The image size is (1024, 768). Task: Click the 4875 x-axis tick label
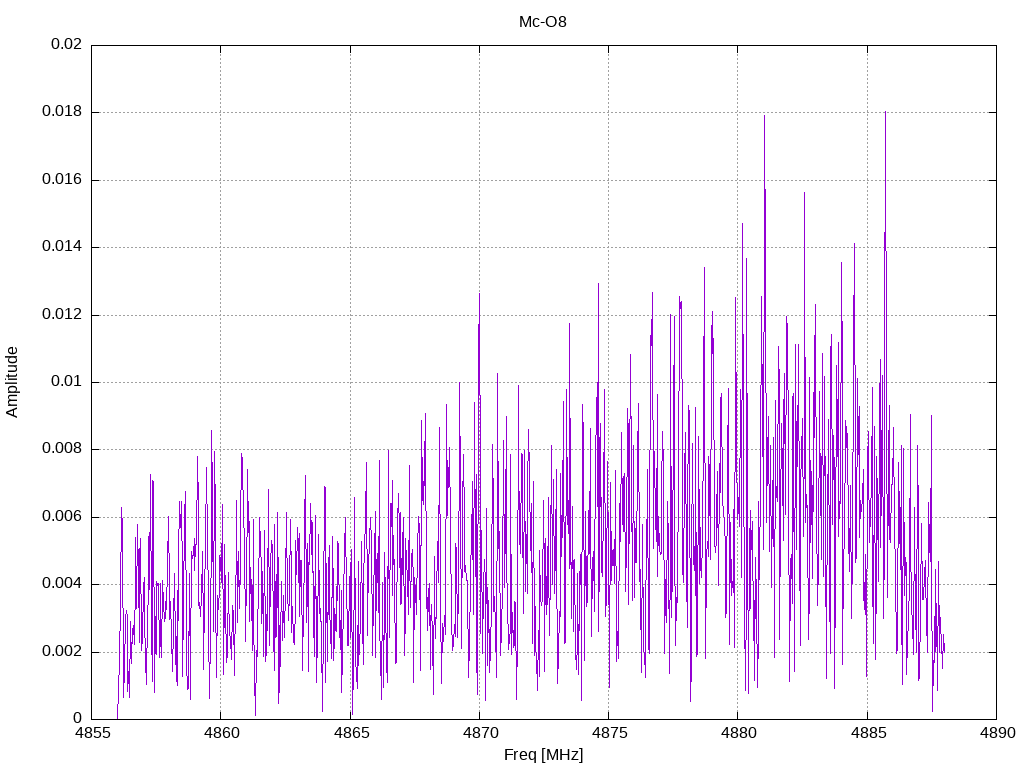pos(609,733)
